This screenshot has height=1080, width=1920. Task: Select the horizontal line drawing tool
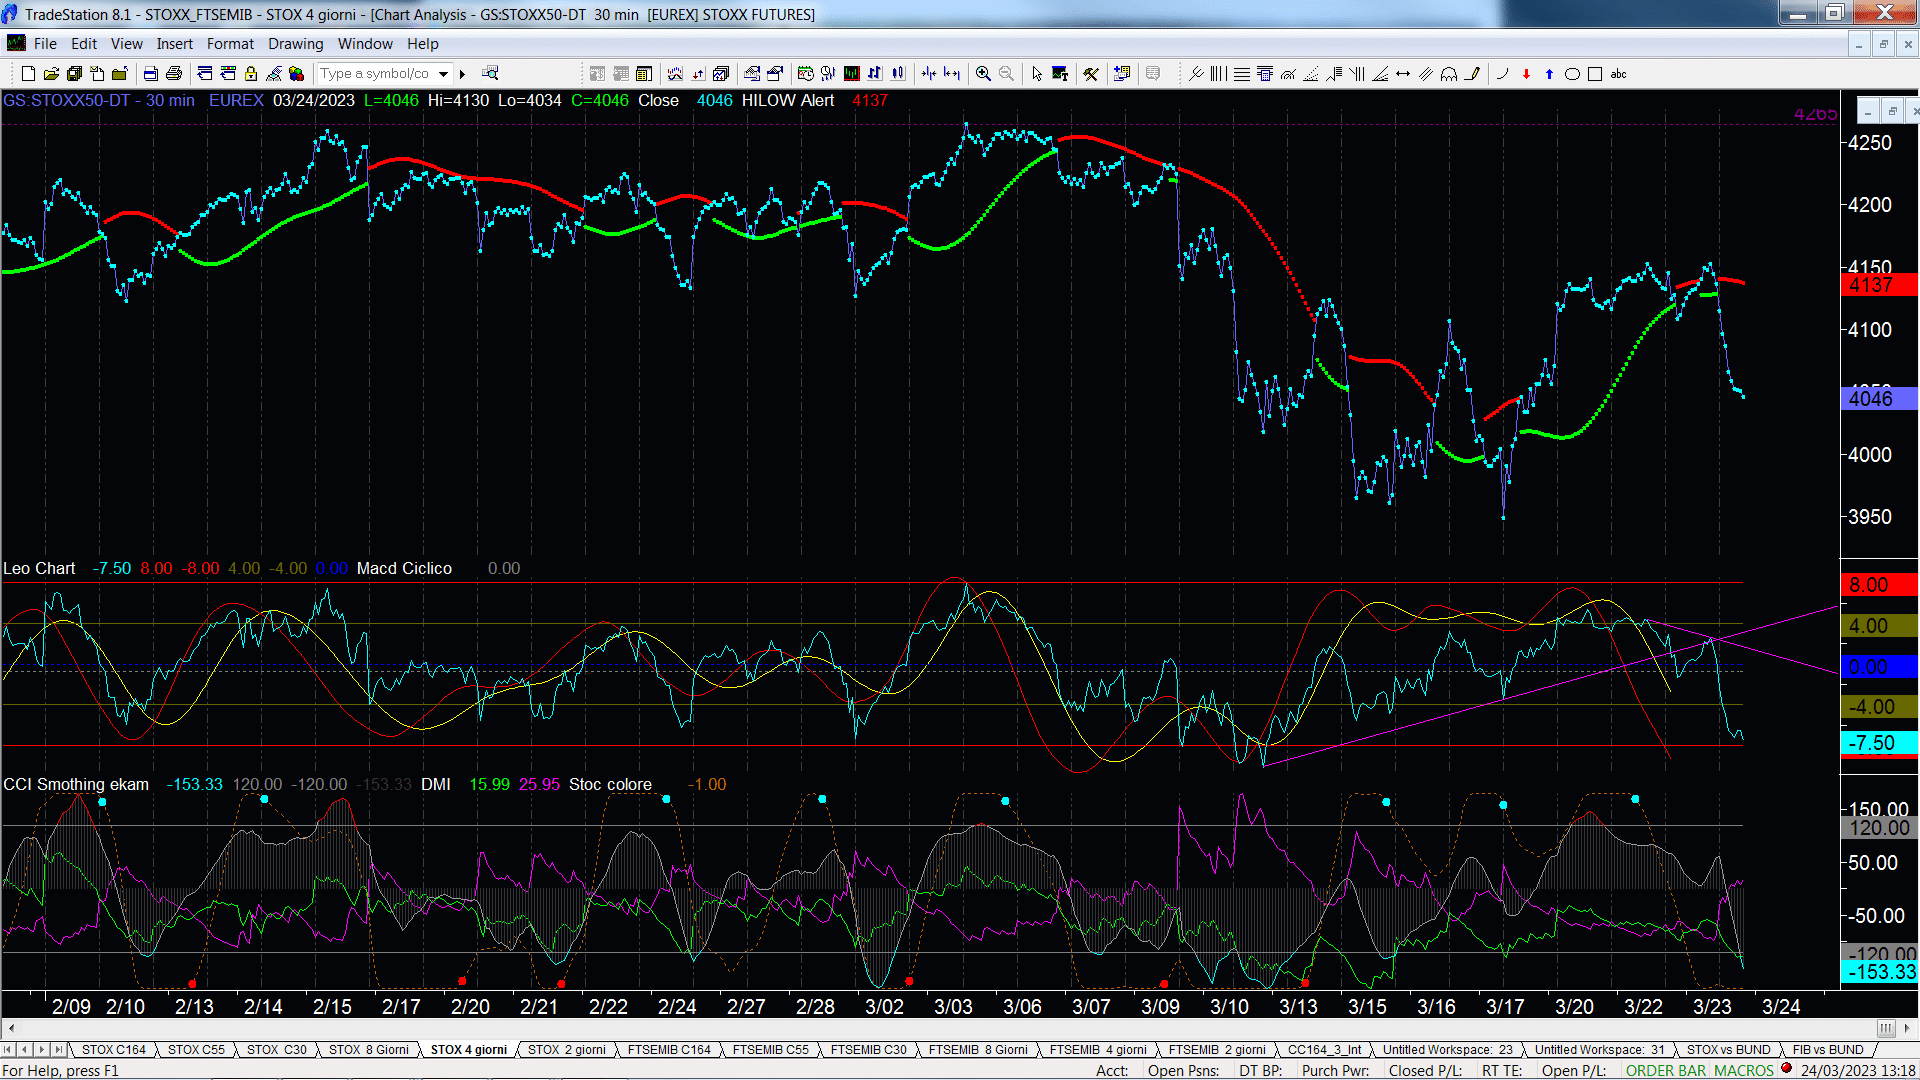[1242, 74]
